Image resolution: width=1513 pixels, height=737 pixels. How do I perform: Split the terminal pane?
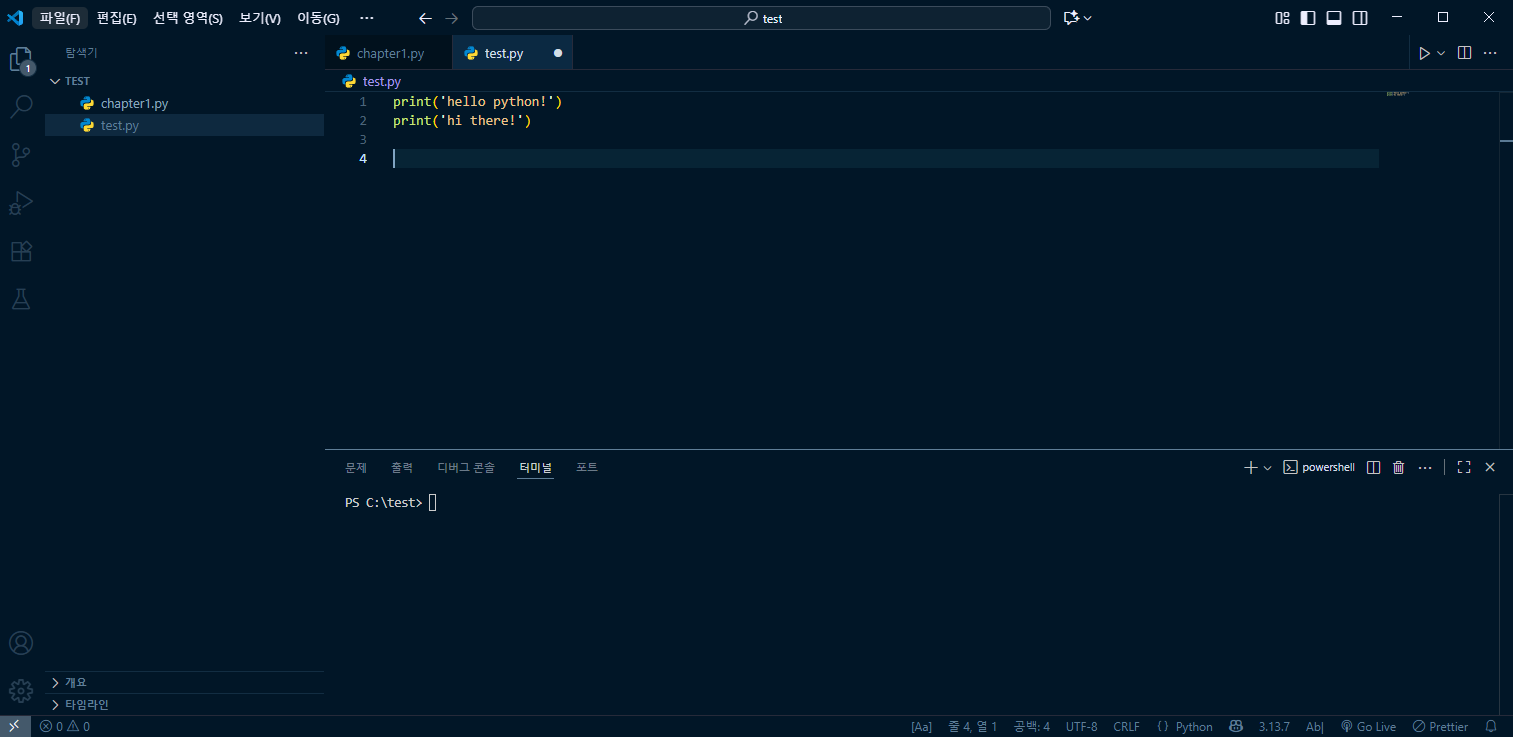tap(1374, 467)
